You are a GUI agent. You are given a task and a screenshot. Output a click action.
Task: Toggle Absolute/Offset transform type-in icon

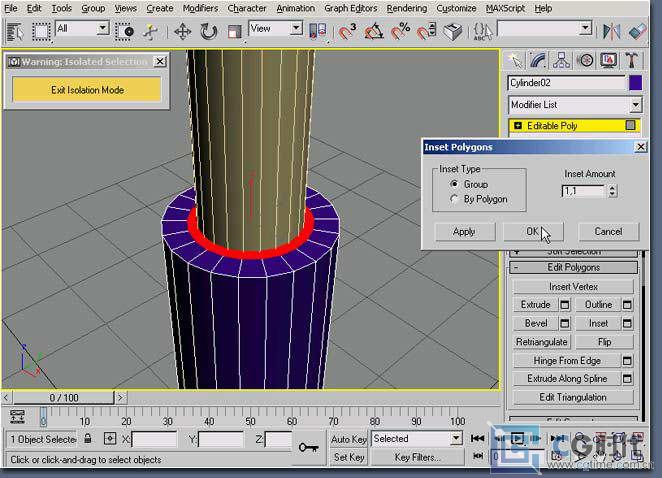click(110, 438)
